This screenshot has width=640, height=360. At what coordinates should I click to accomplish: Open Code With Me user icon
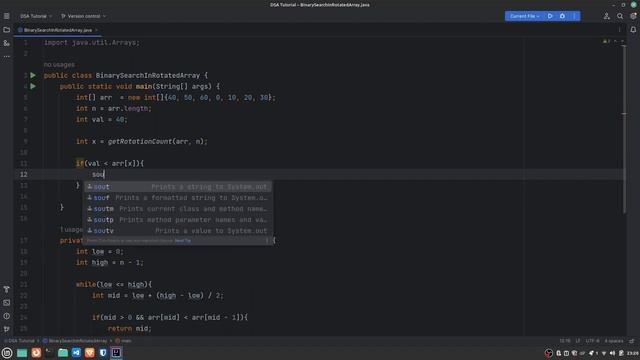pos(607,16)
